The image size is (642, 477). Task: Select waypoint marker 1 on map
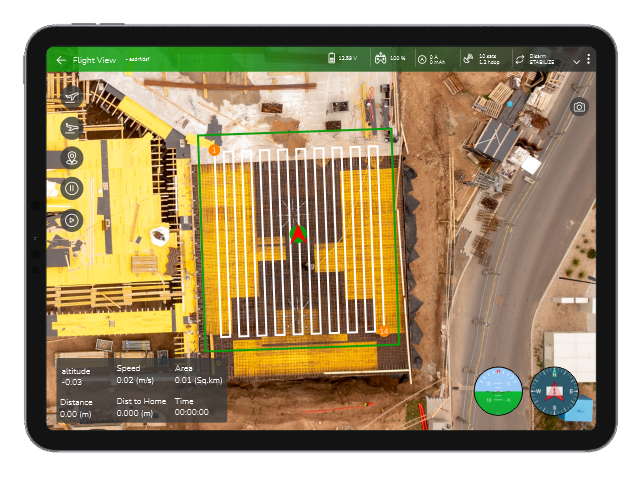coord(214,150)
